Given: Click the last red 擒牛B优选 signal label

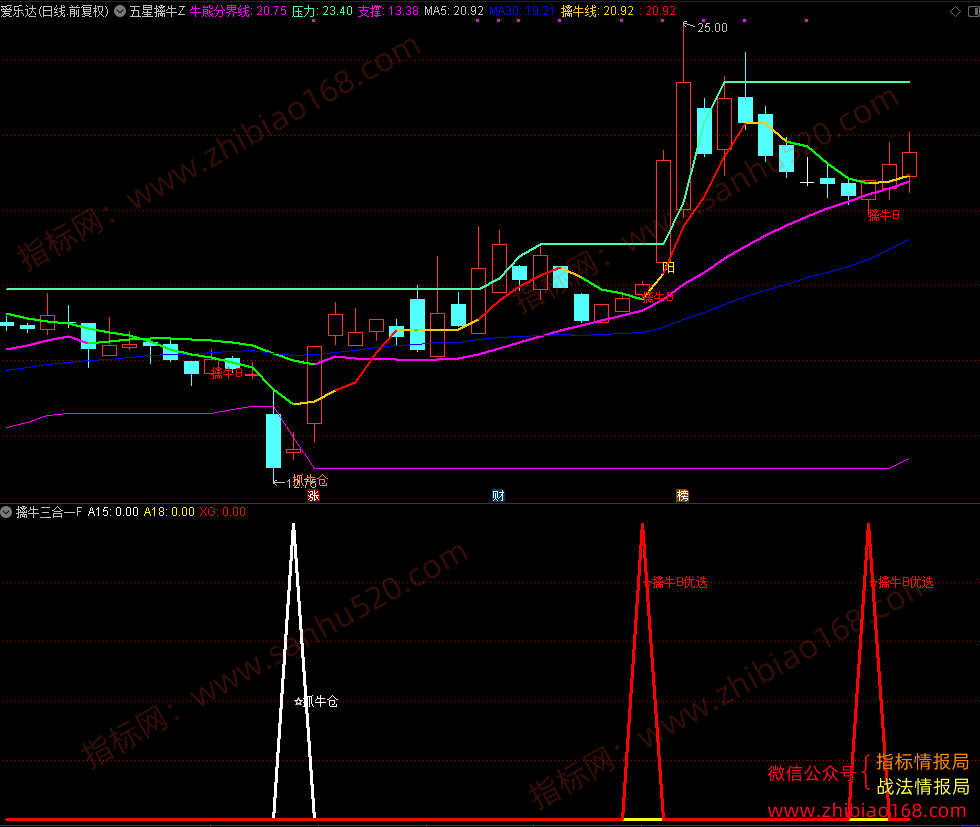Looking at the screenshot, I should click(901, 583).
